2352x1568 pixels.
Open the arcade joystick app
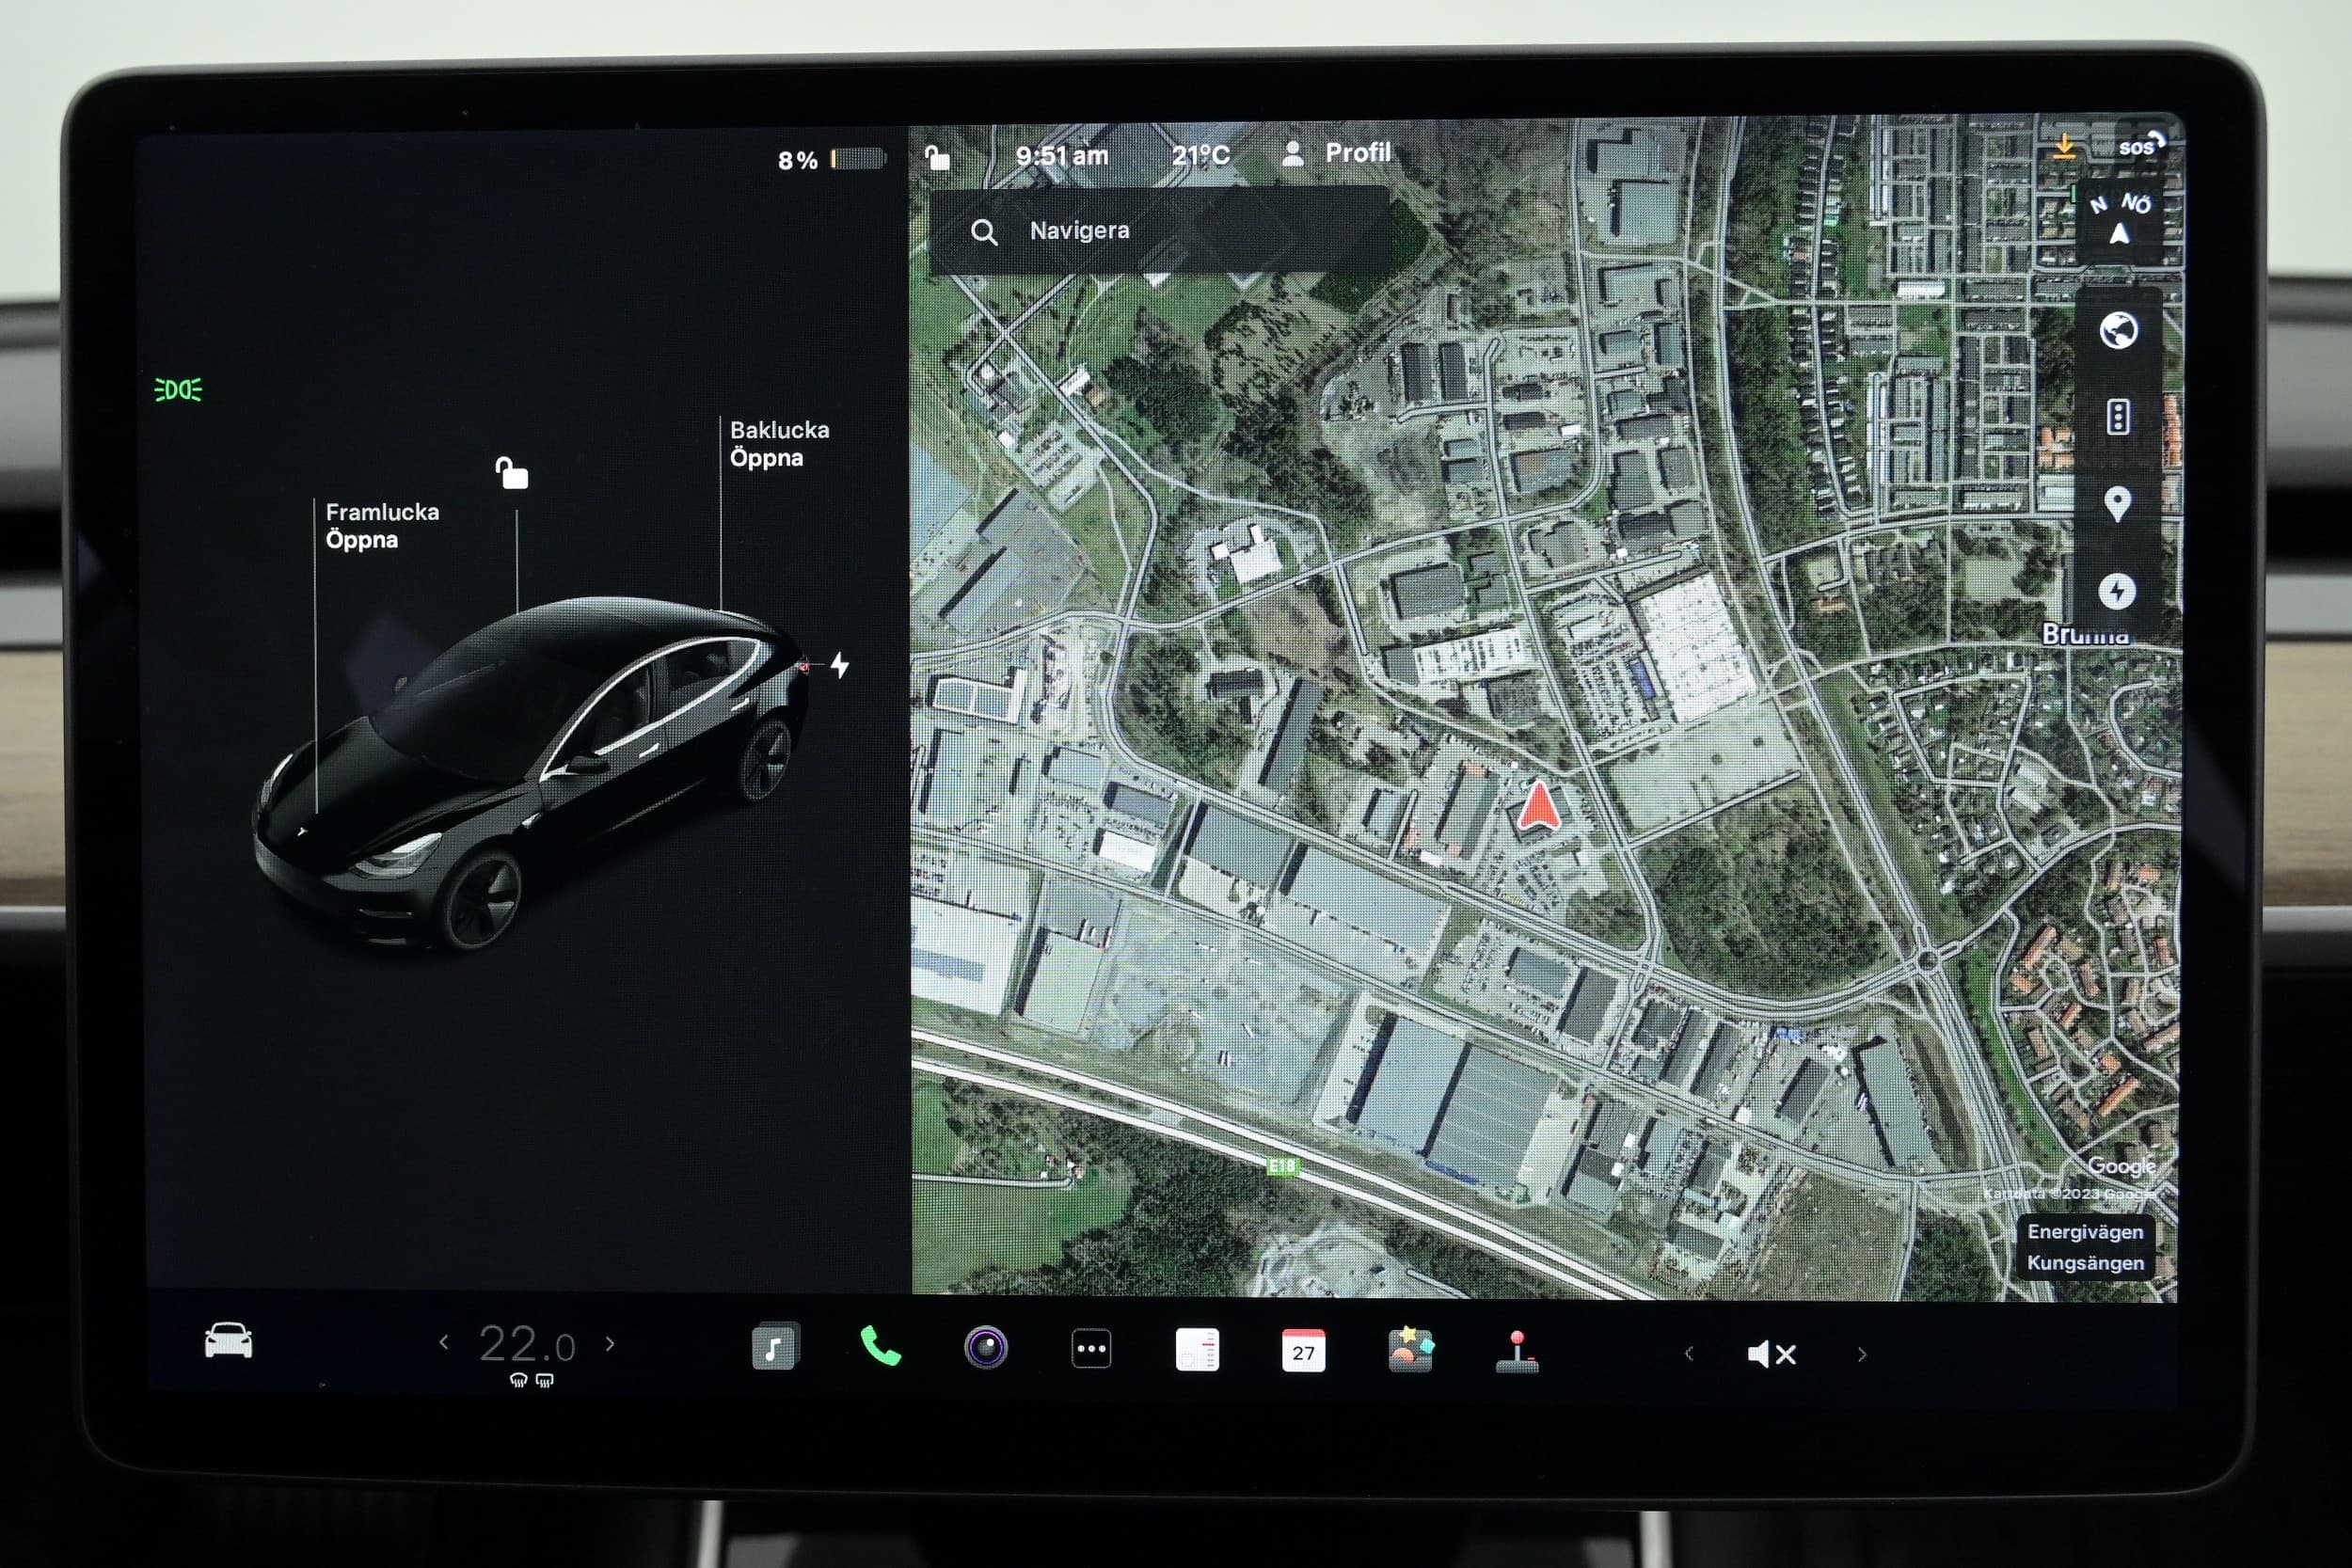click(x=1517, y=1352)
